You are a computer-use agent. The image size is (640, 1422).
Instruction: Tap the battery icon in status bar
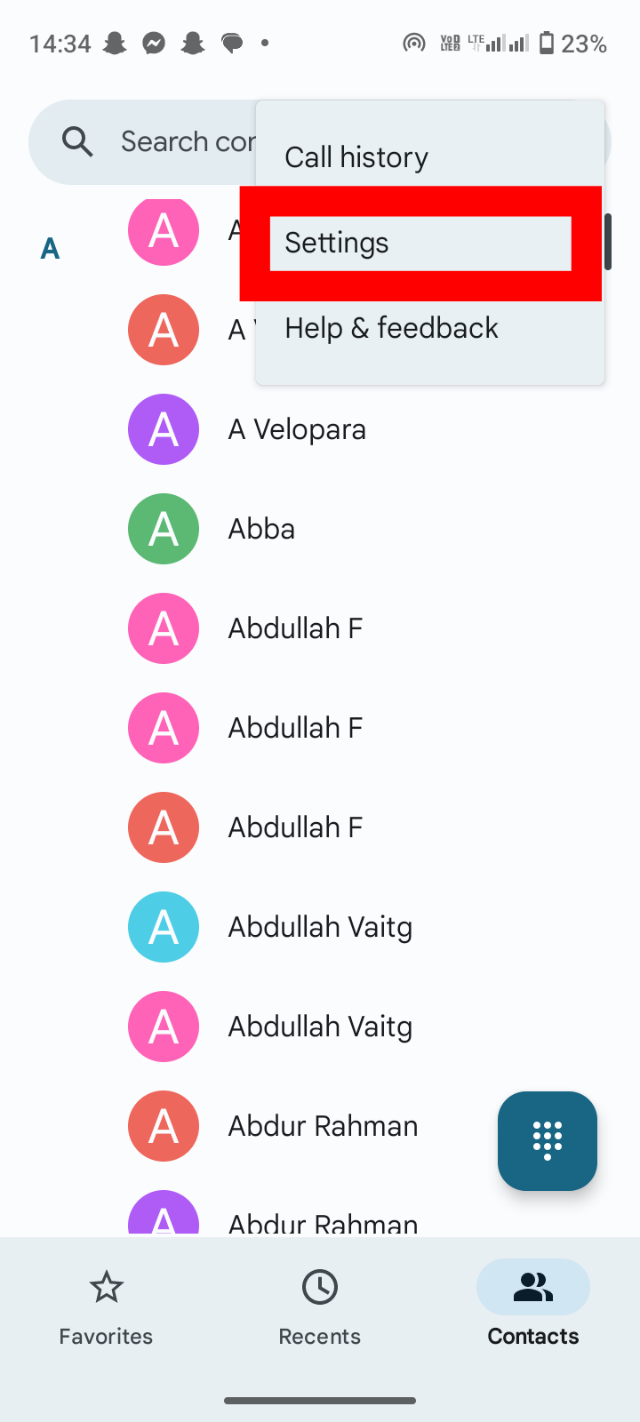click(546, 43)
